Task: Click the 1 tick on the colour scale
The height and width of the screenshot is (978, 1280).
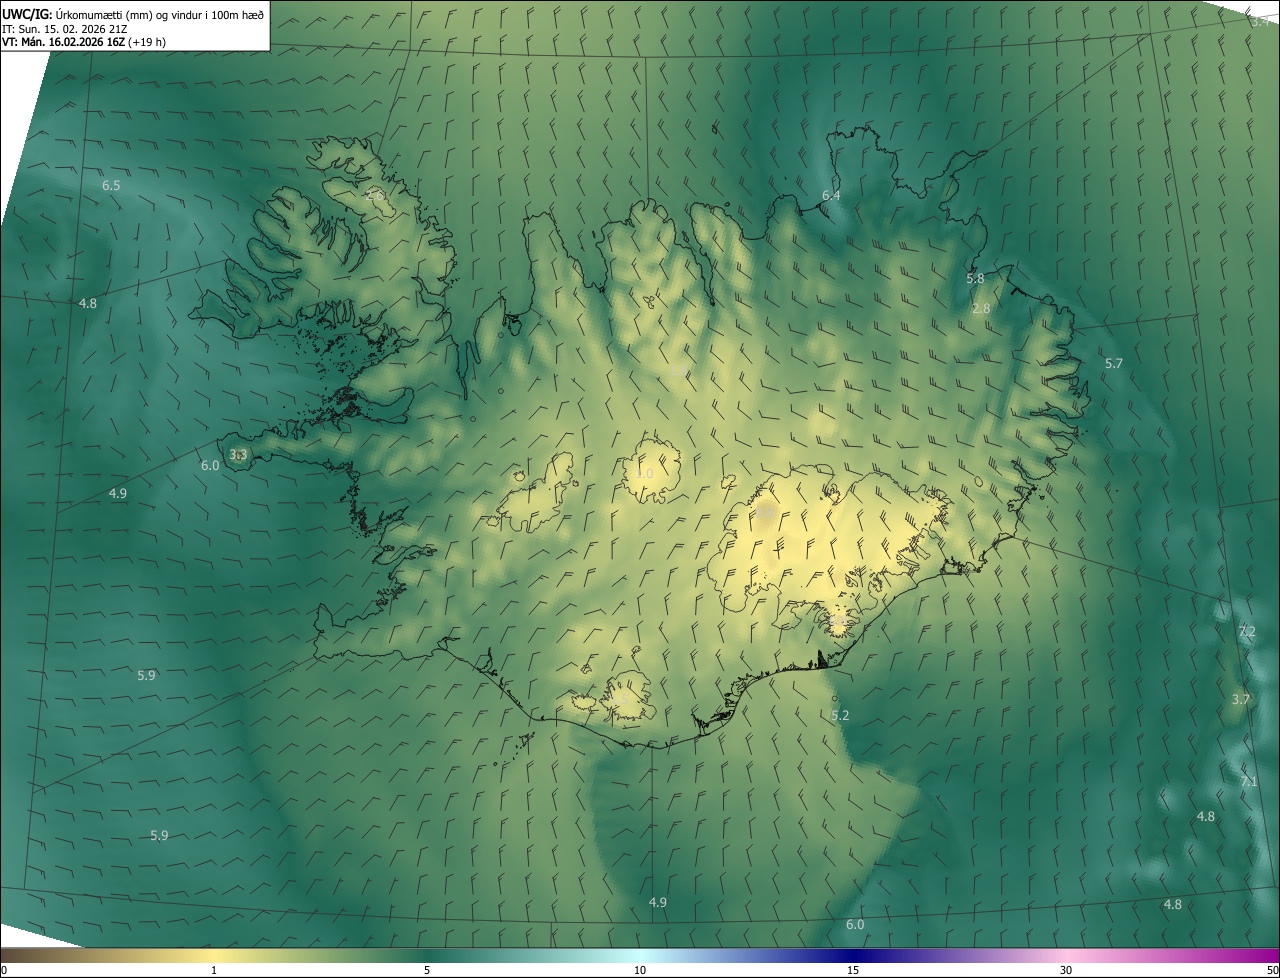Action: (x=214, y=971)
